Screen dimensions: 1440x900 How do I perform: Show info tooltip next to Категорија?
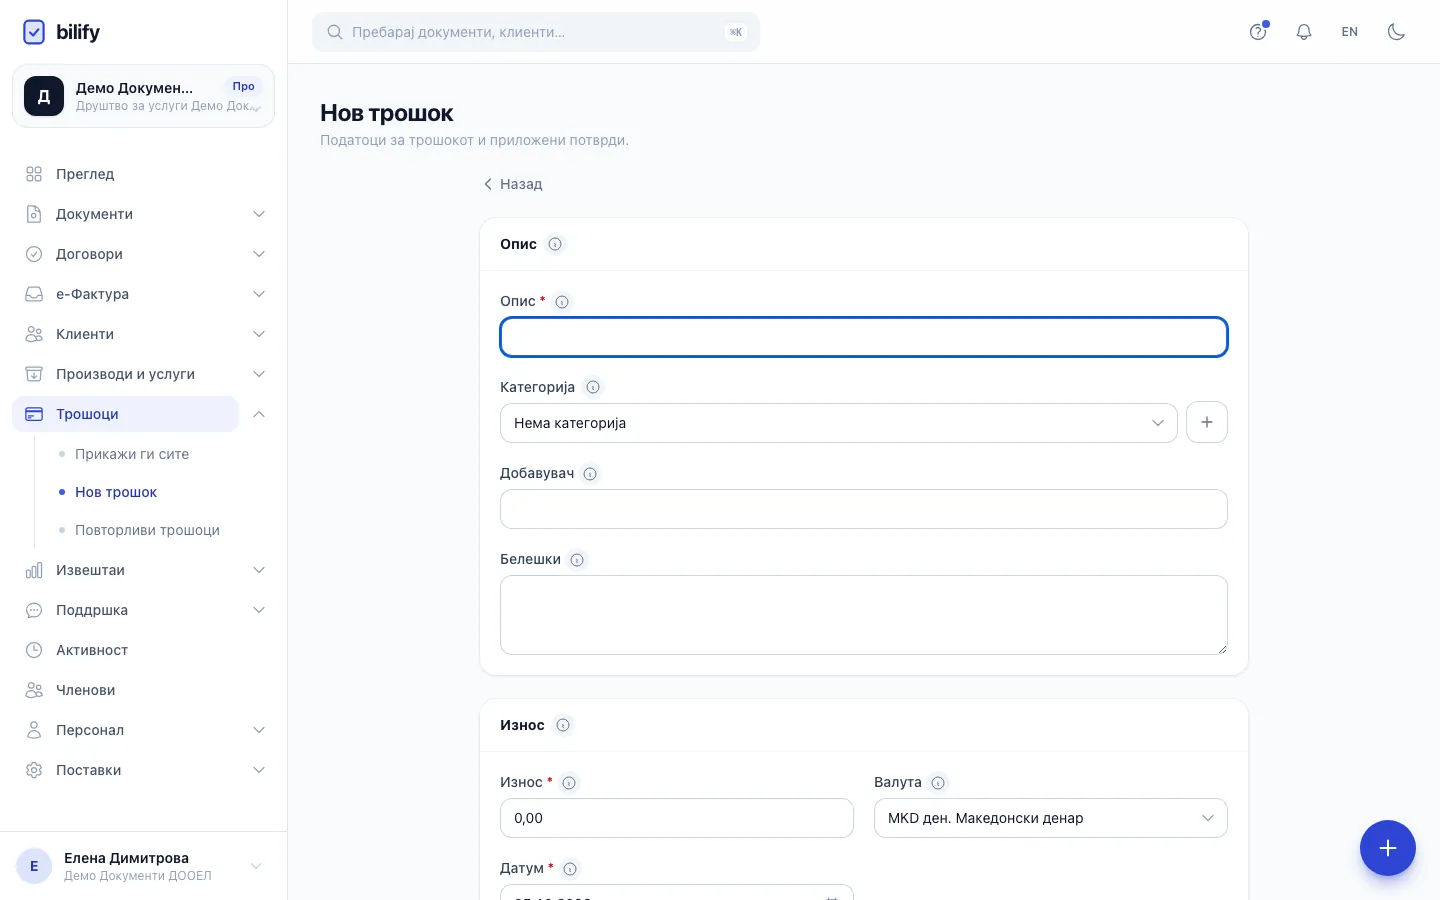(593, 387)
